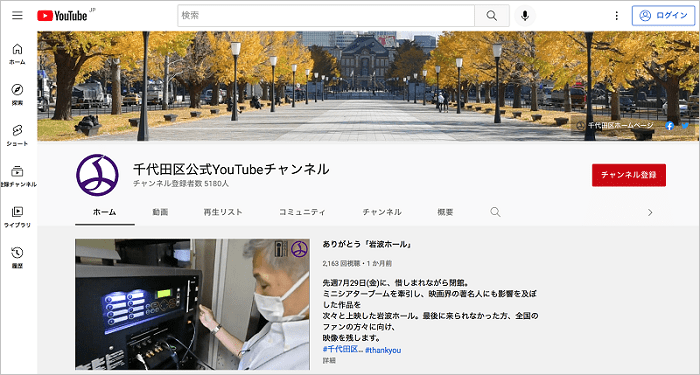
Task: Switch to the 動画 tab
Action: [x=160, y=212]
